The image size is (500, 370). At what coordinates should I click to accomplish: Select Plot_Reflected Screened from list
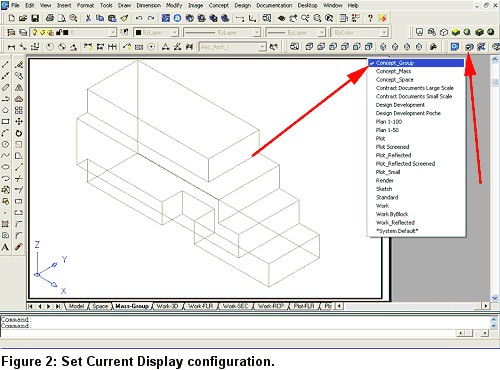tap(405, 164)
